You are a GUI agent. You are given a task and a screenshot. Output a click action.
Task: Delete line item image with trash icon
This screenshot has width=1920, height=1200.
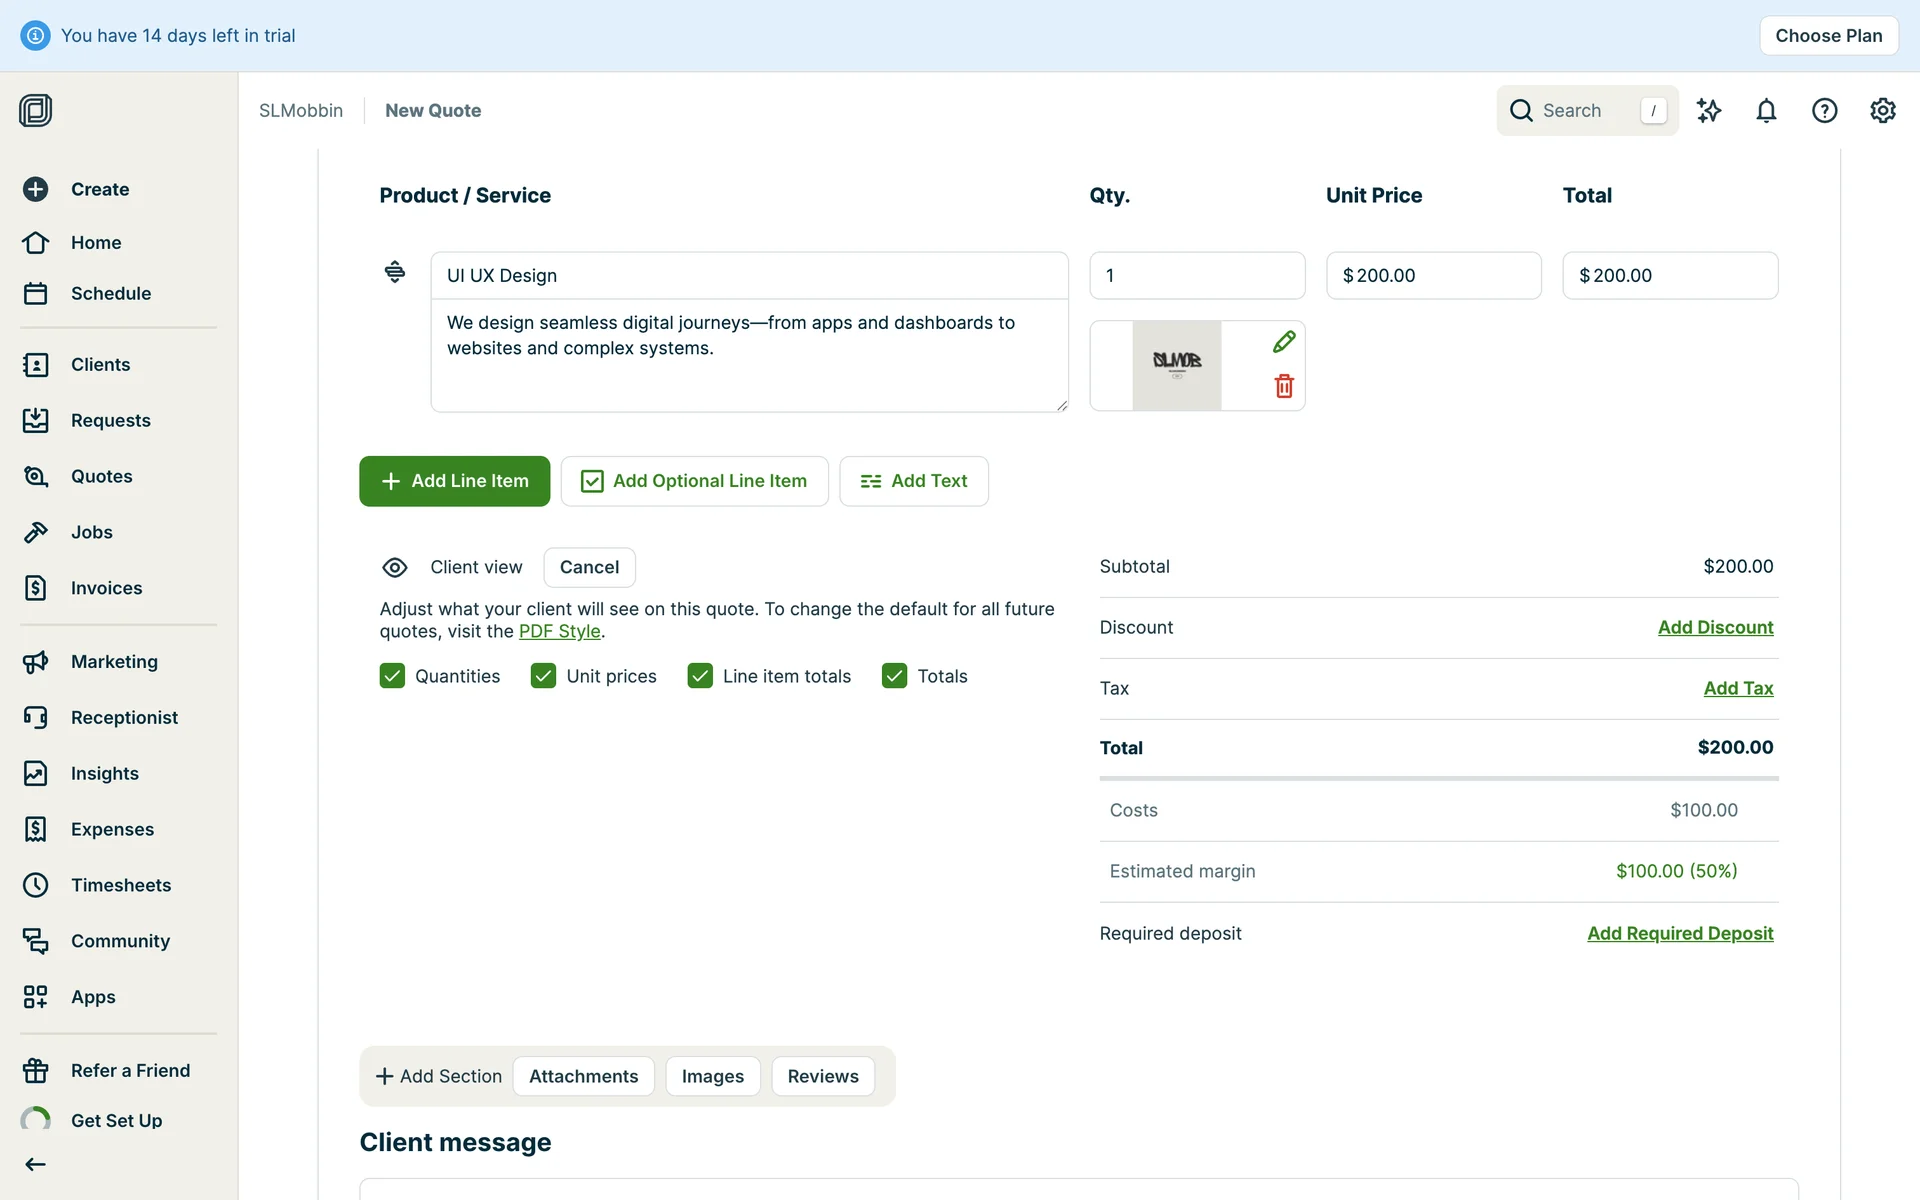click(x=1284, y=386)
